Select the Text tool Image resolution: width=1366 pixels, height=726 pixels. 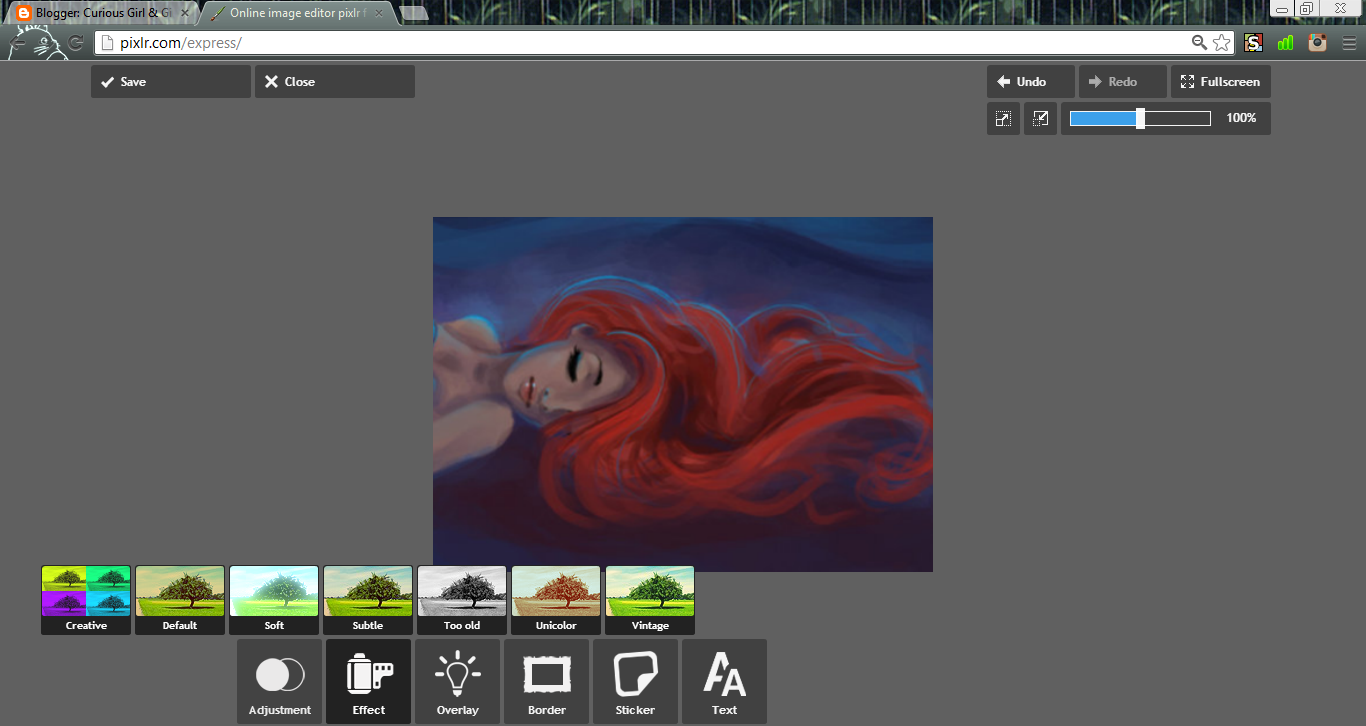(724, 682)
